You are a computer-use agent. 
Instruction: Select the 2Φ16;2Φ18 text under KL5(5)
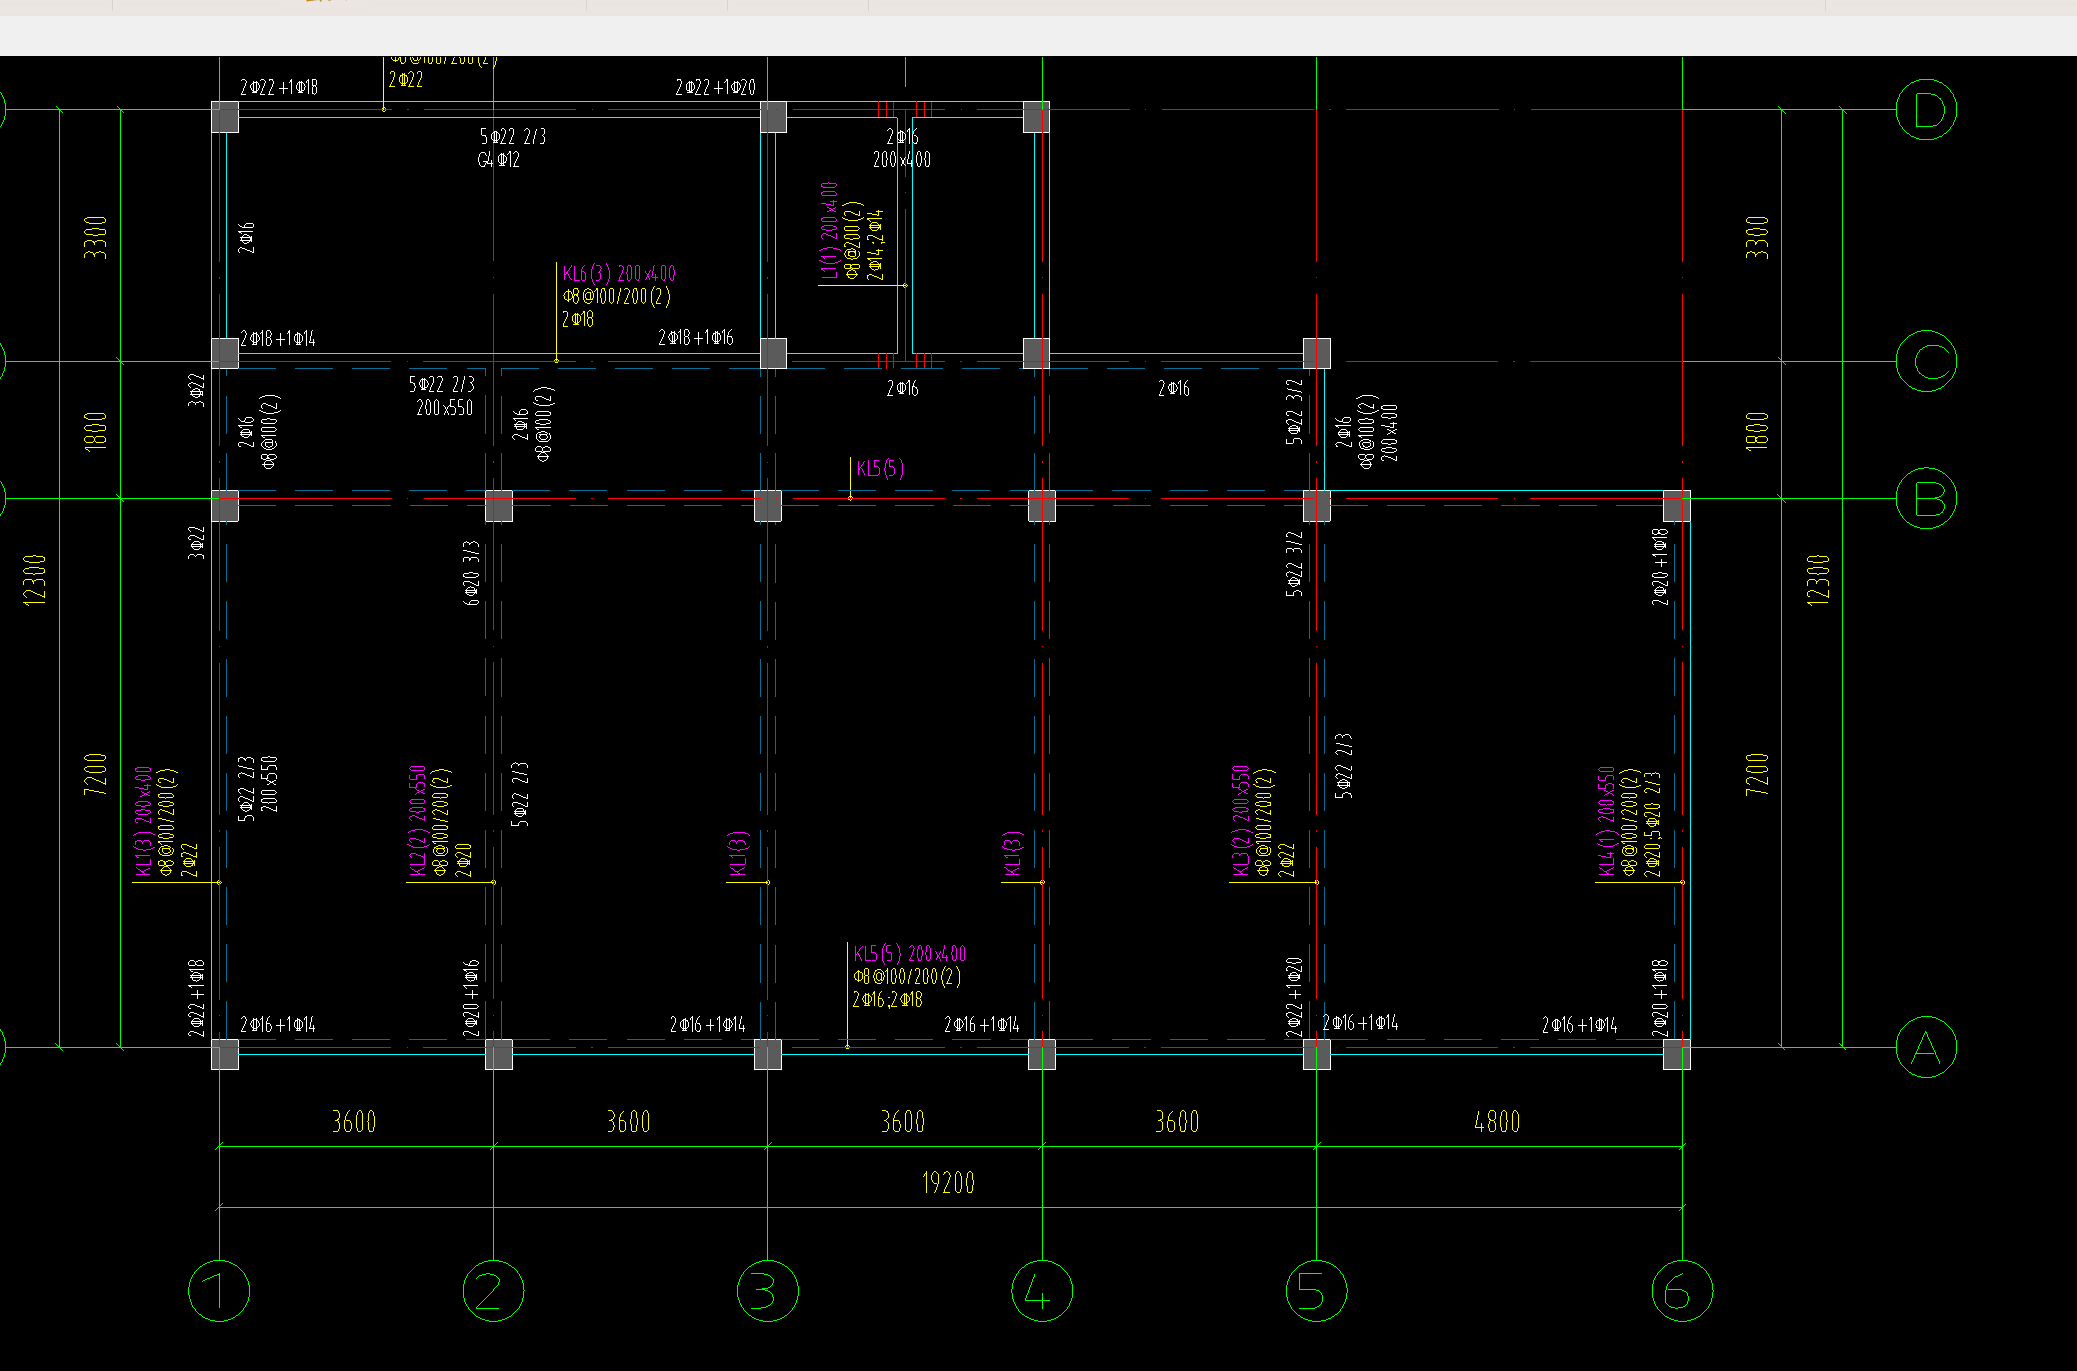coord(888,1000)
